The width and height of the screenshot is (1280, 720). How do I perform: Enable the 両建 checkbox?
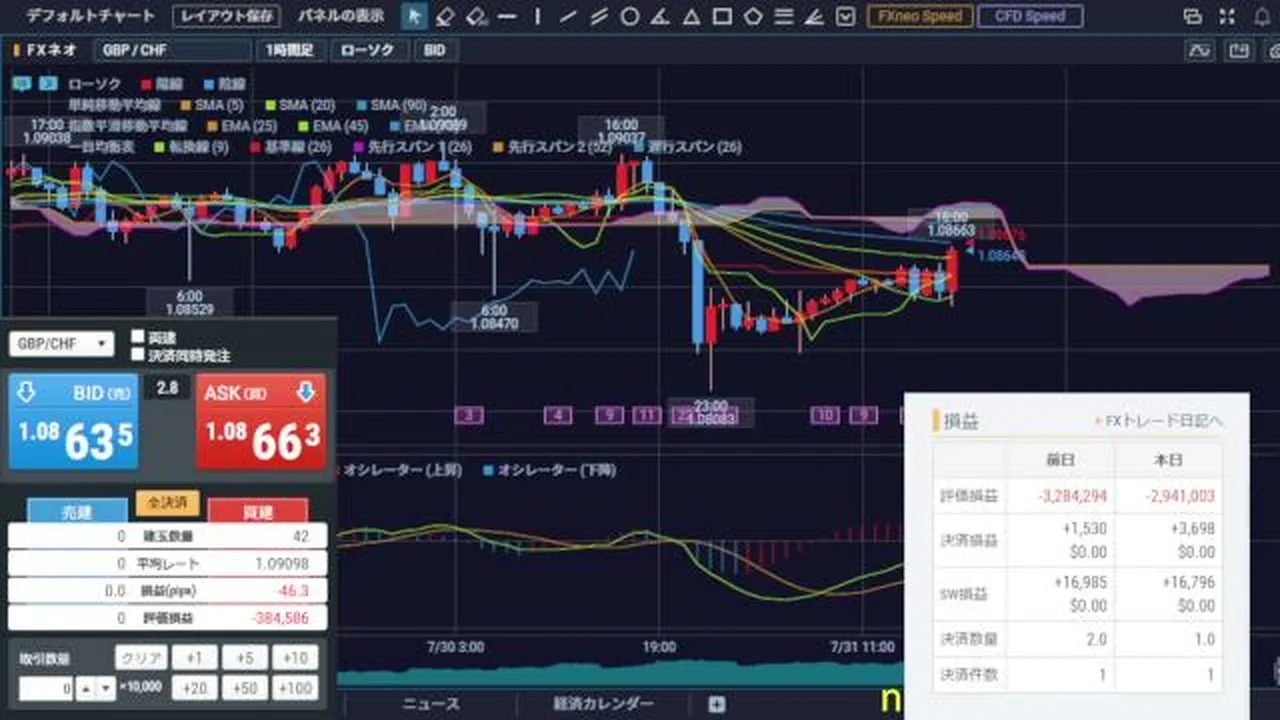pyautogui.click(x=138, y=338)
